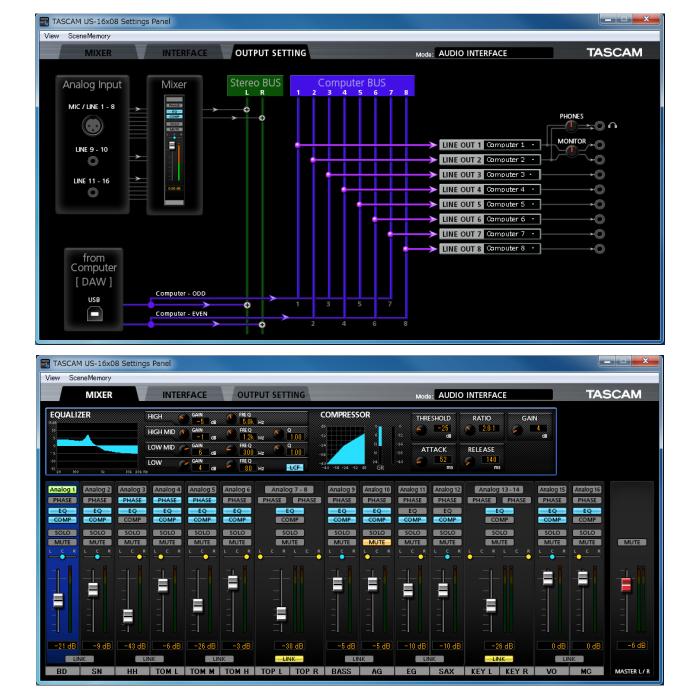Open the LINE OUT 4 source dropdown

pyautogui.click(x=512, y=189)
